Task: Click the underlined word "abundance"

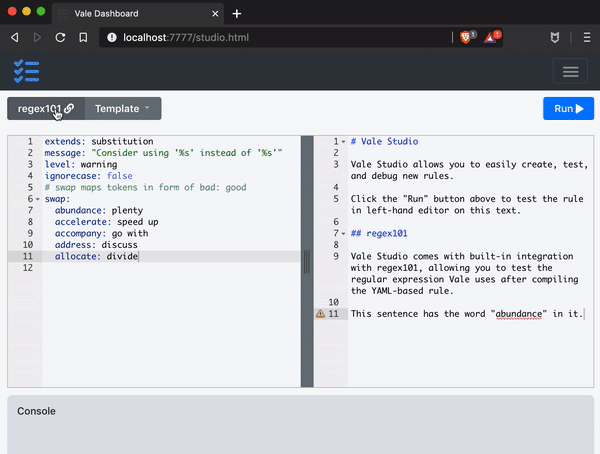Action: click(518, 314)
